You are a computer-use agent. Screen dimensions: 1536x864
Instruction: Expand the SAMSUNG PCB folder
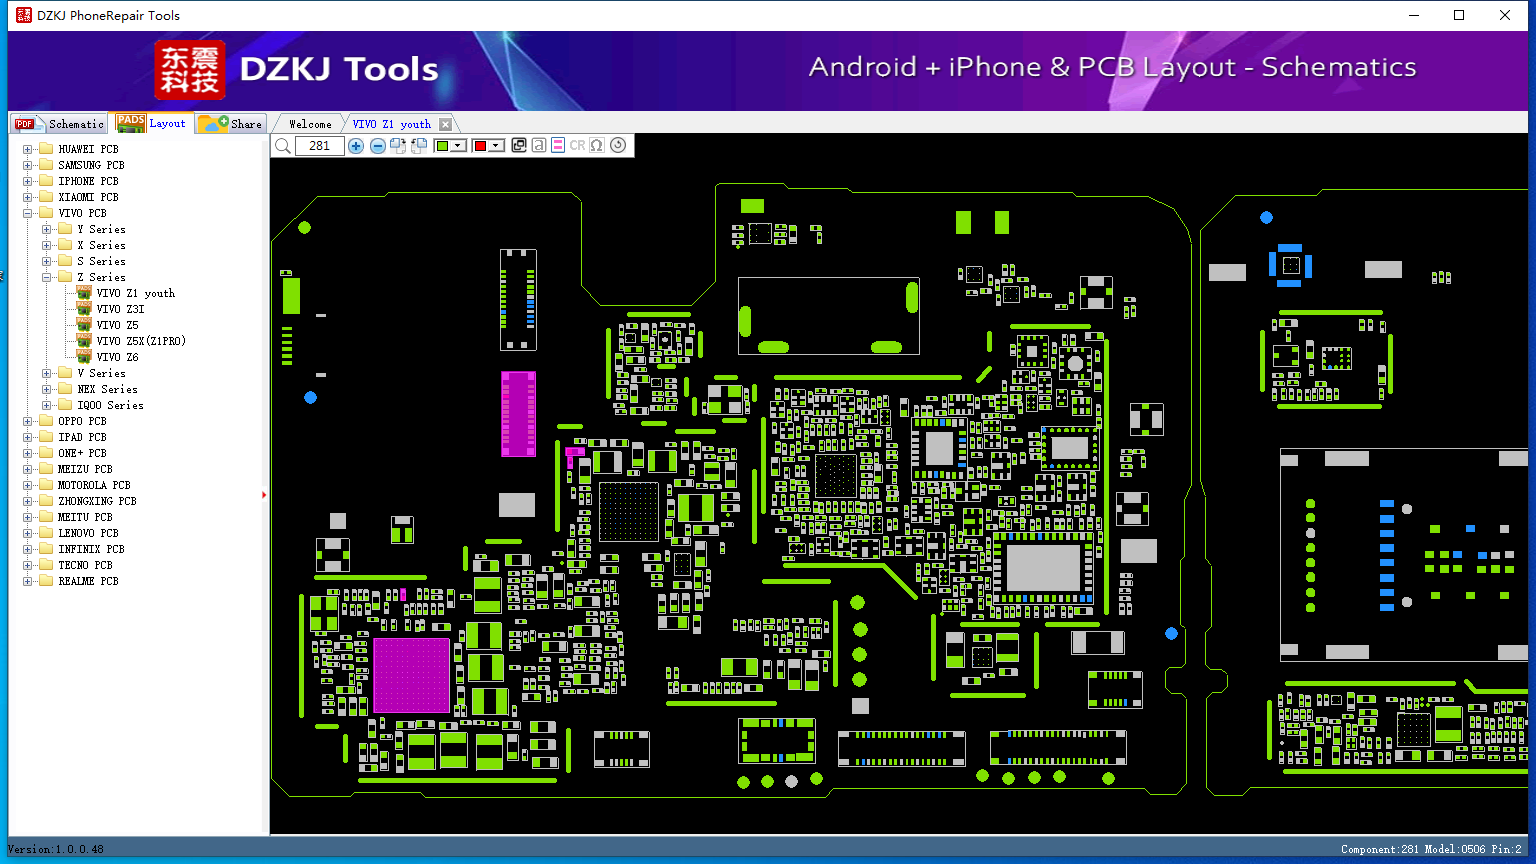[27, 165]
